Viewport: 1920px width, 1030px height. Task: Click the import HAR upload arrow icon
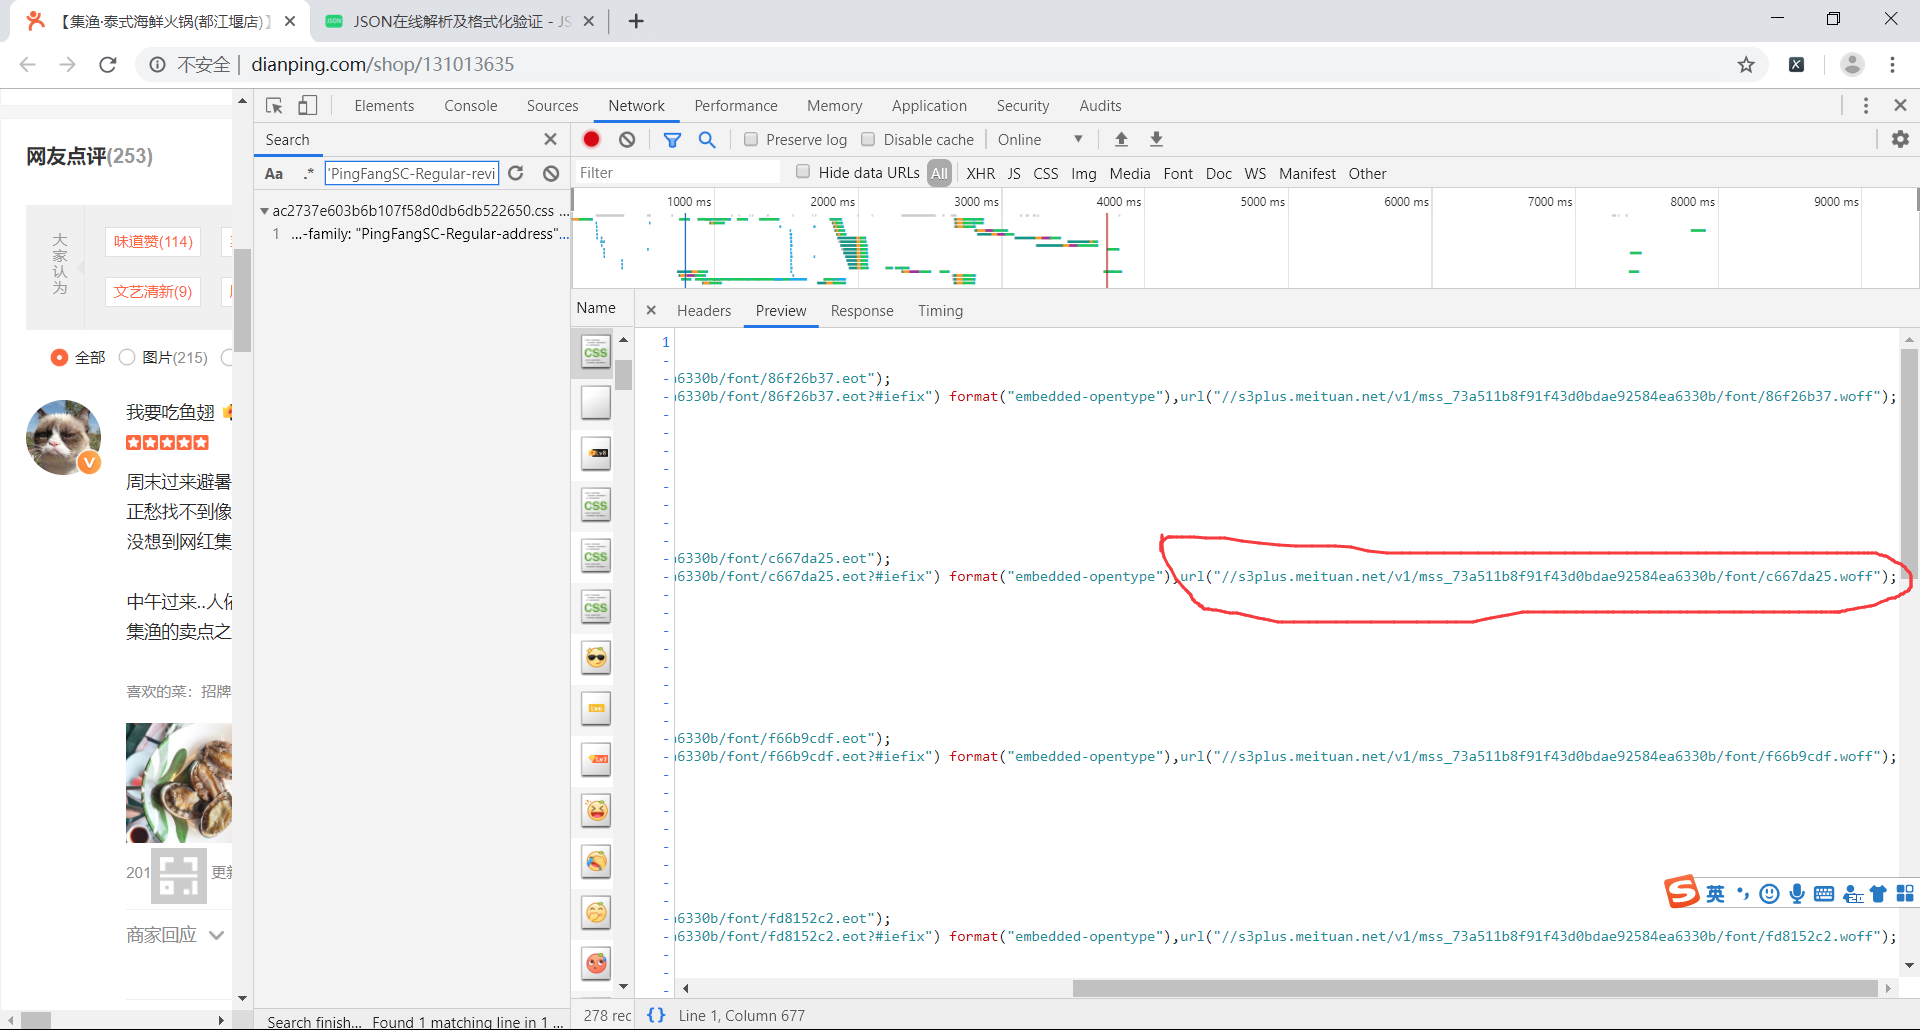(1121, 140)
